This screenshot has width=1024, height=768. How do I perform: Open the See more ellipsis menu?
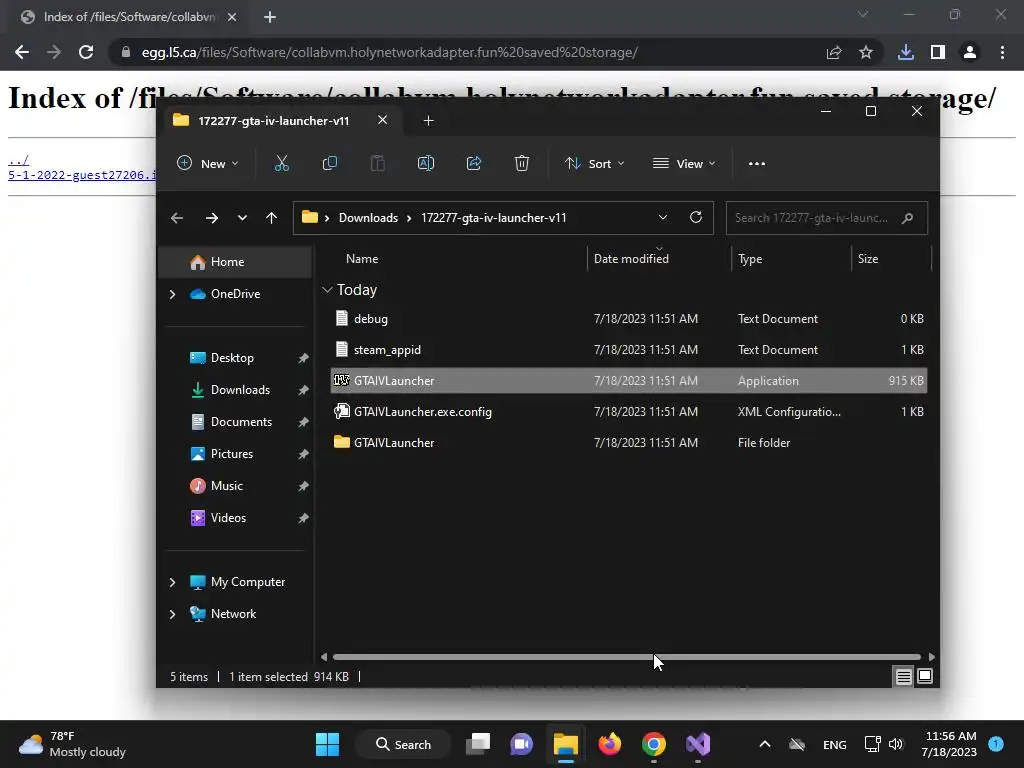pos(757,164)
